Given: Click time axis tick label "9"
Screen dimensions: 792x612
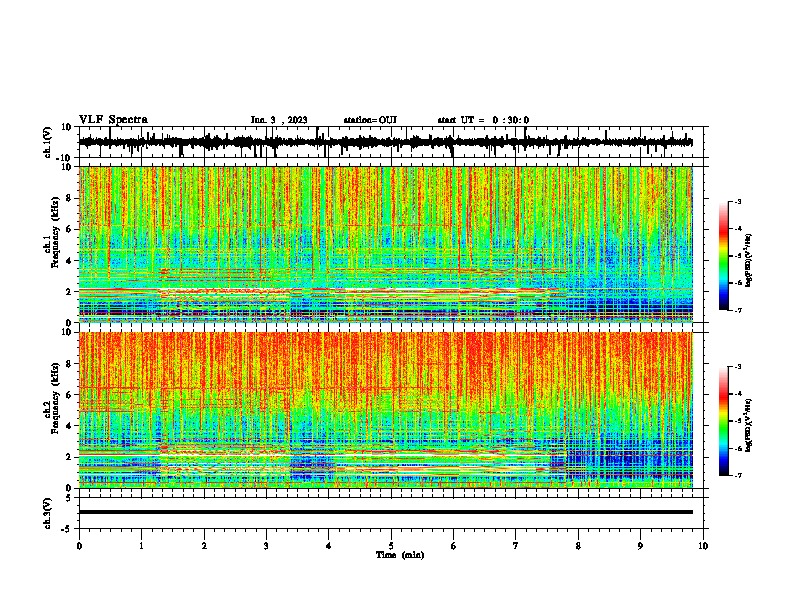Looking at the screenshot, I should (x=640, y=546).
